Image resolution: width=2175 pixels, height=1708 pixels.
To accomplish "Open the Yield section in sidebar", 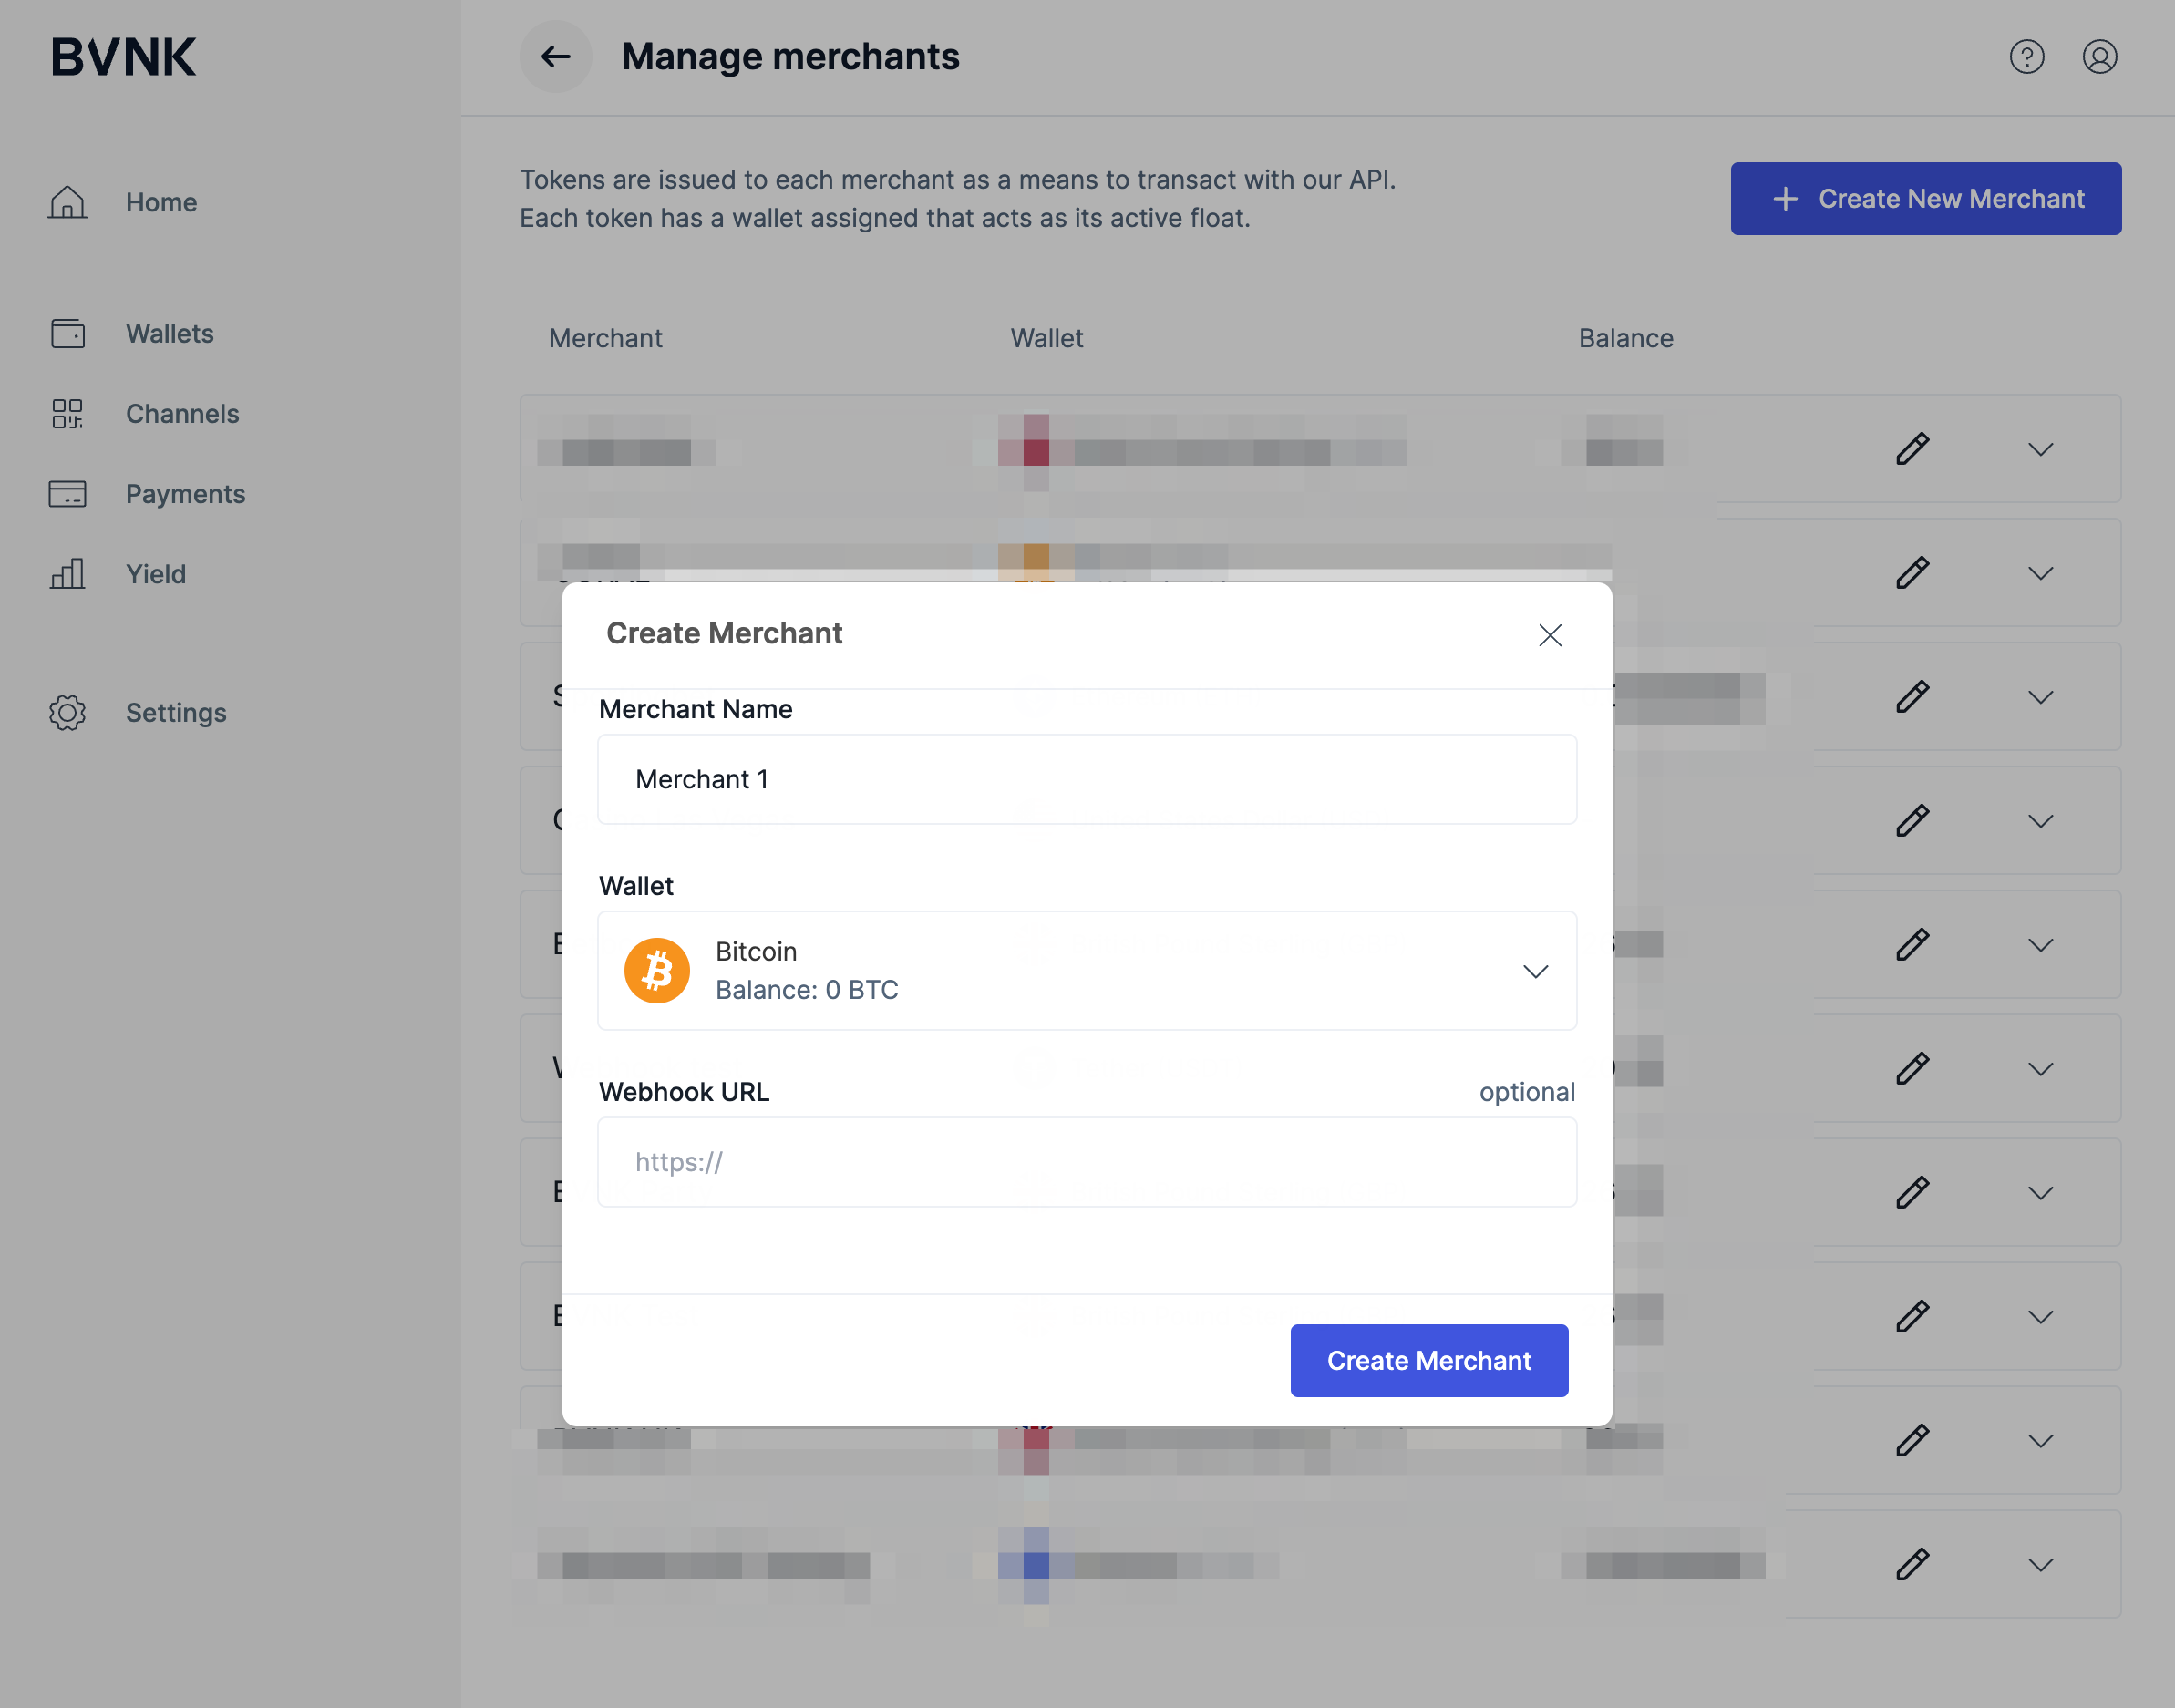I will click(x=155, y=574).
